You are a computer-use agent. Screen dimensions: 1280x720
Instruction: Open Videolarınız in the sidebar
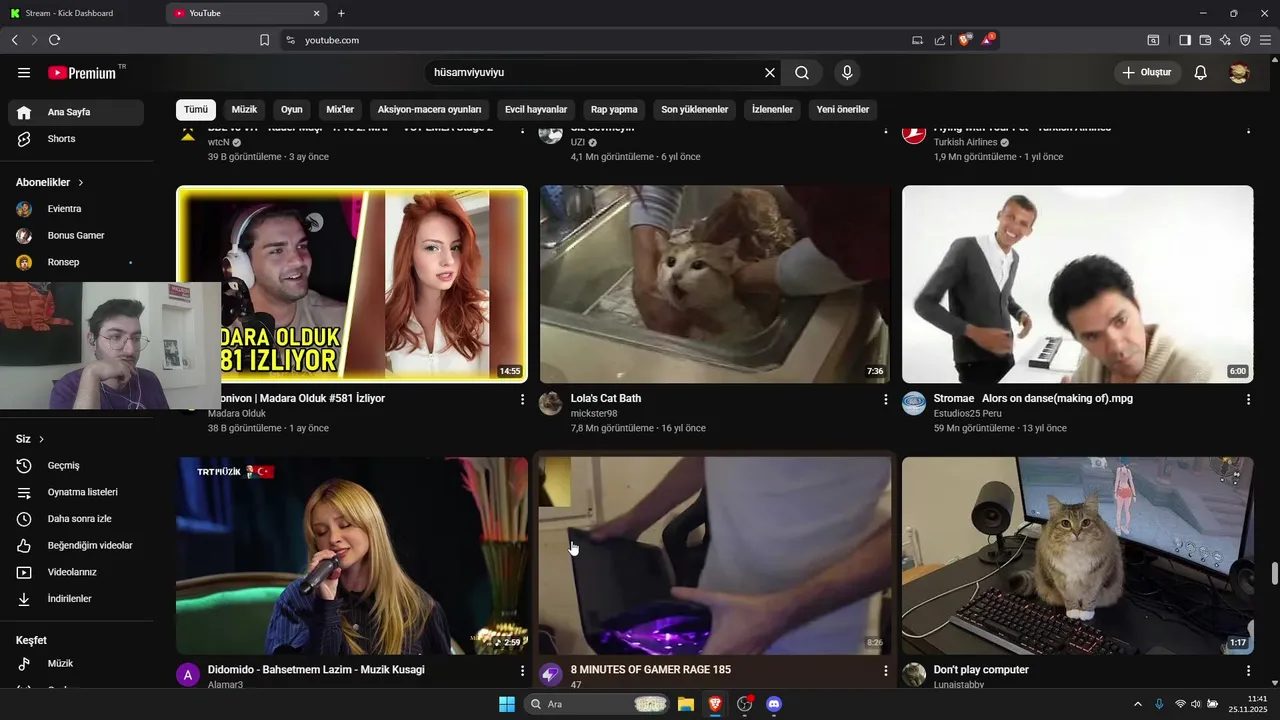click(x=76, y=572)
